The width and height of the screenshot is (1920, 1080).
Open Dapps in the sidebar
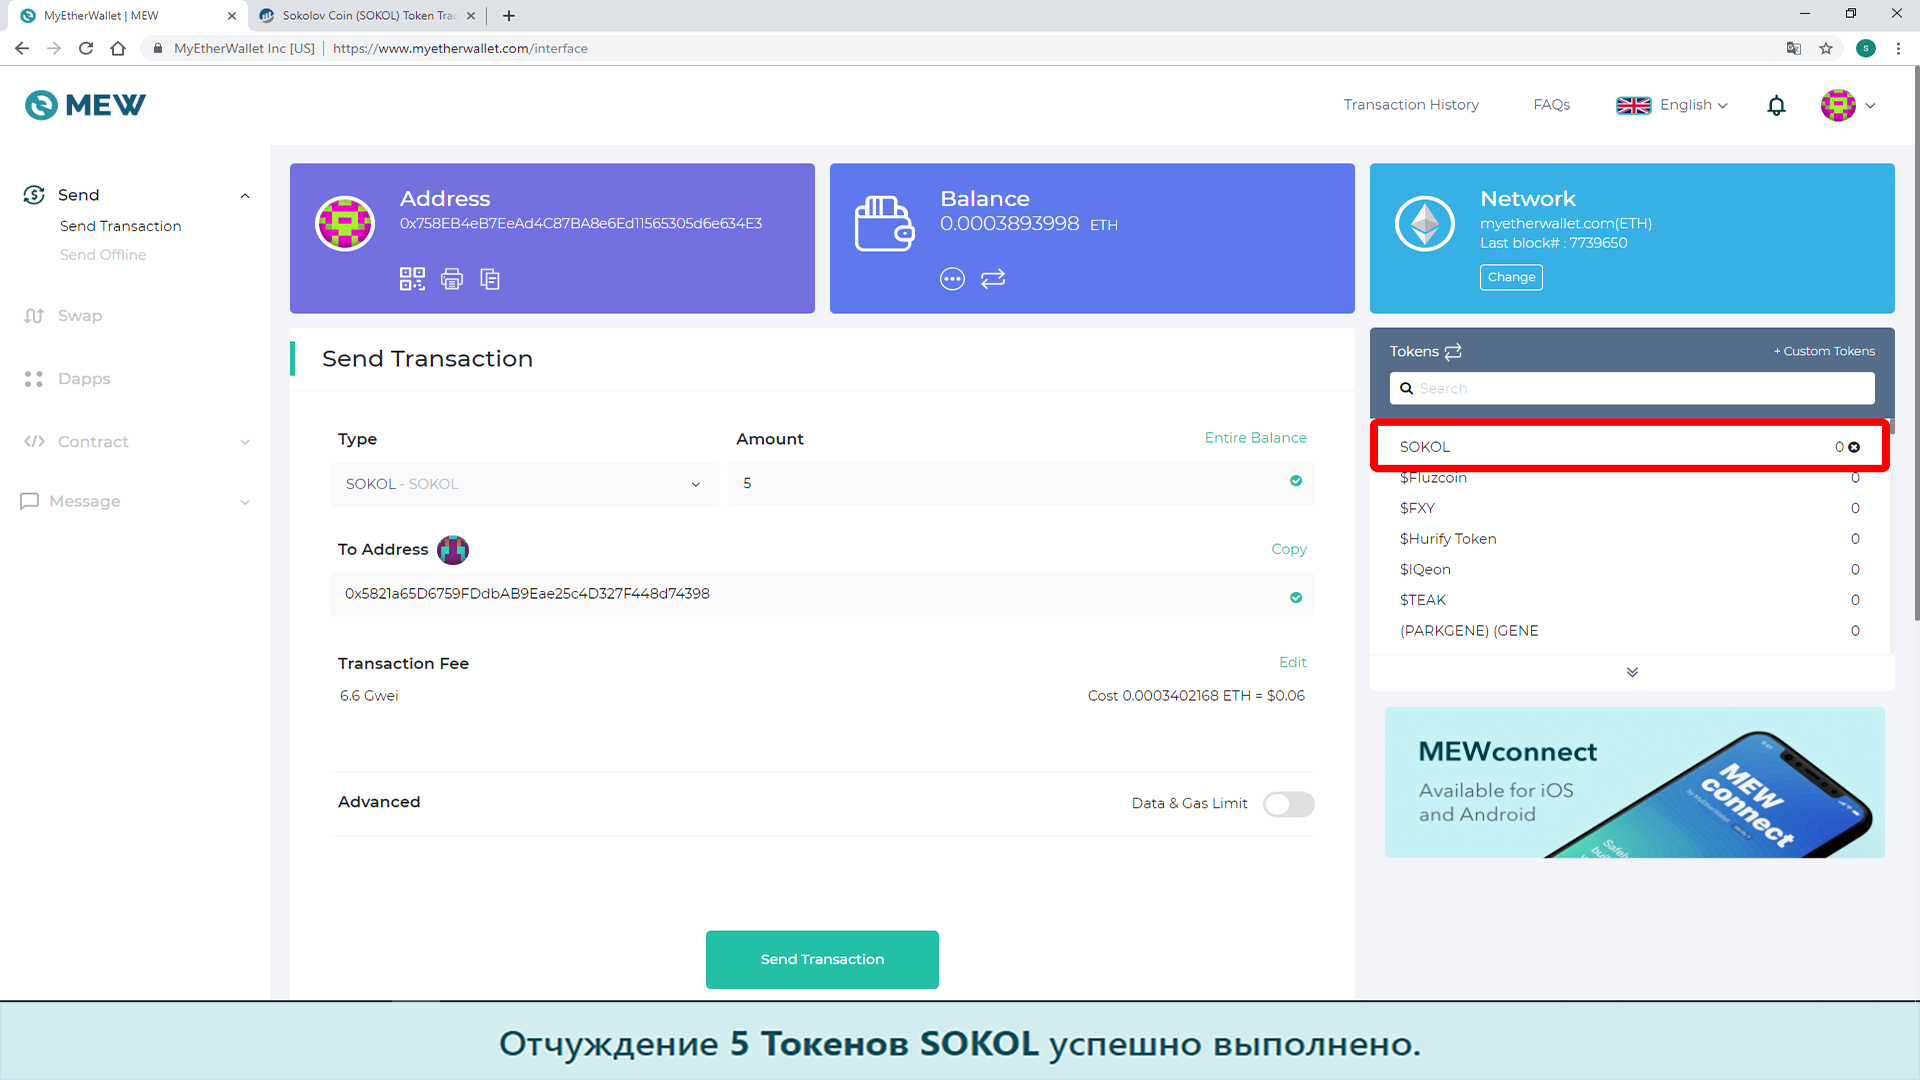[x=67, y=379]
